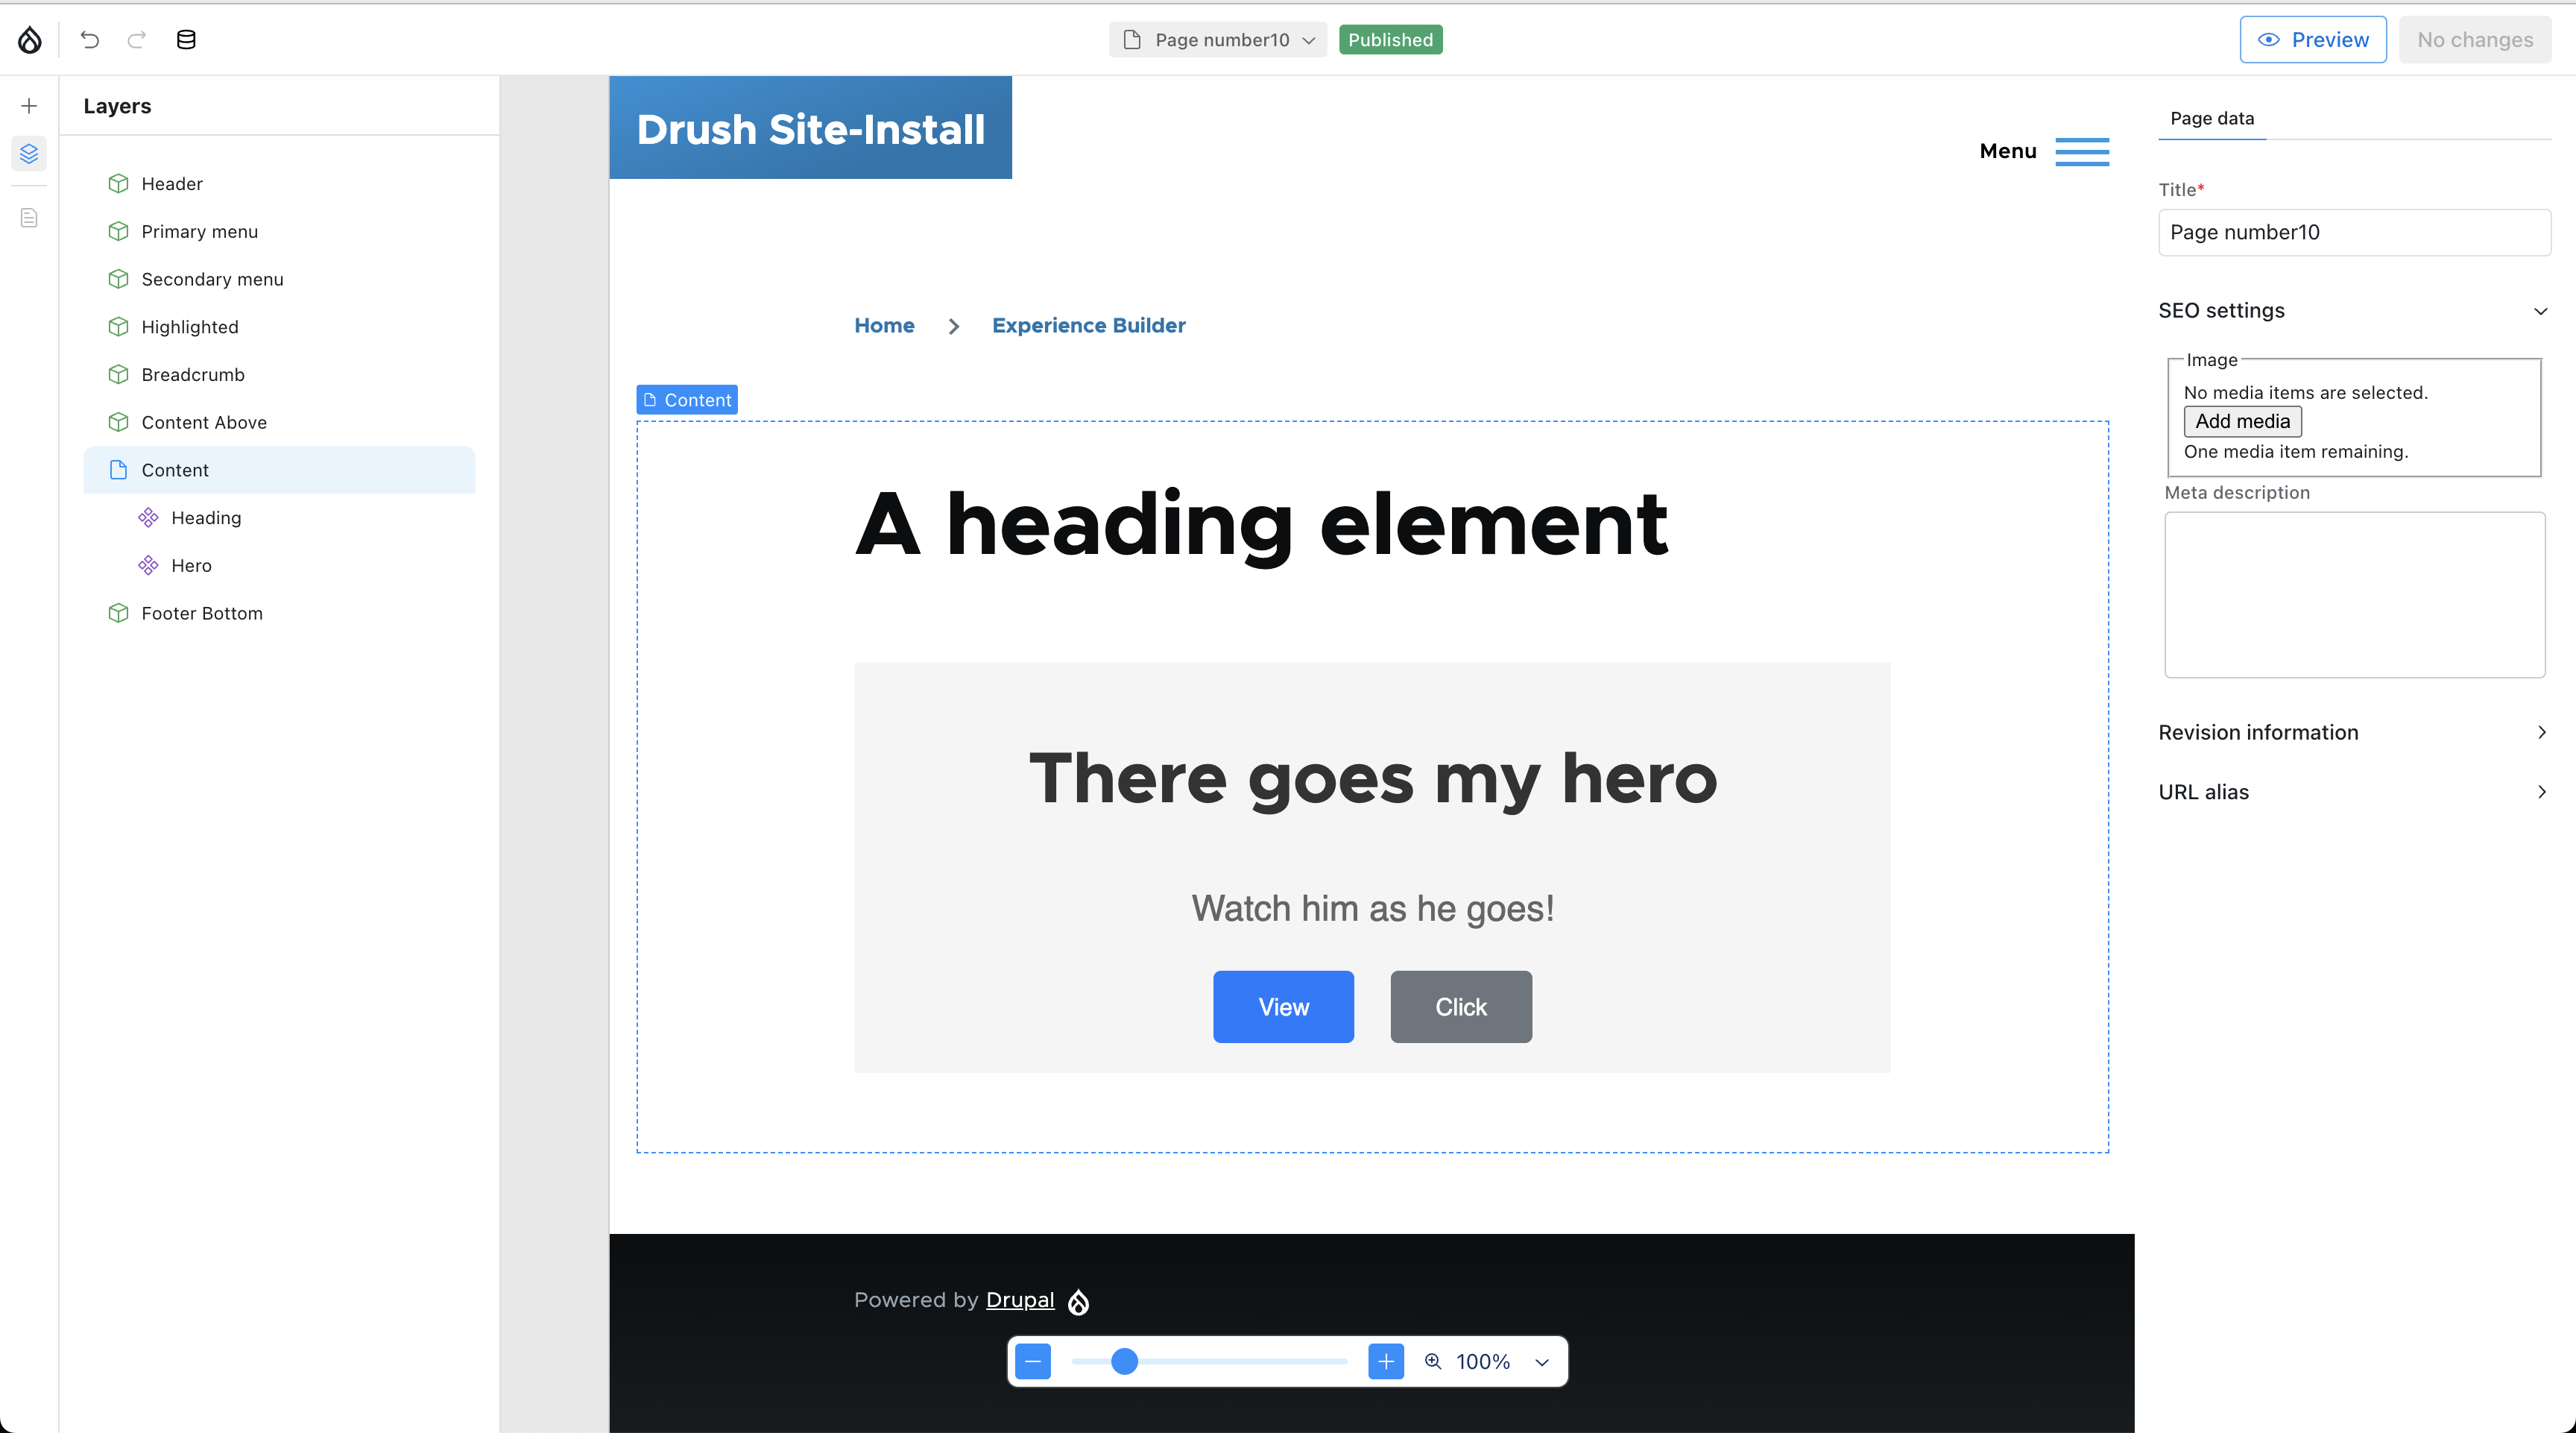2576x1433 pixels.
Task: Click the Highlighted region cube icon
Action: click(x=119, y=327)
